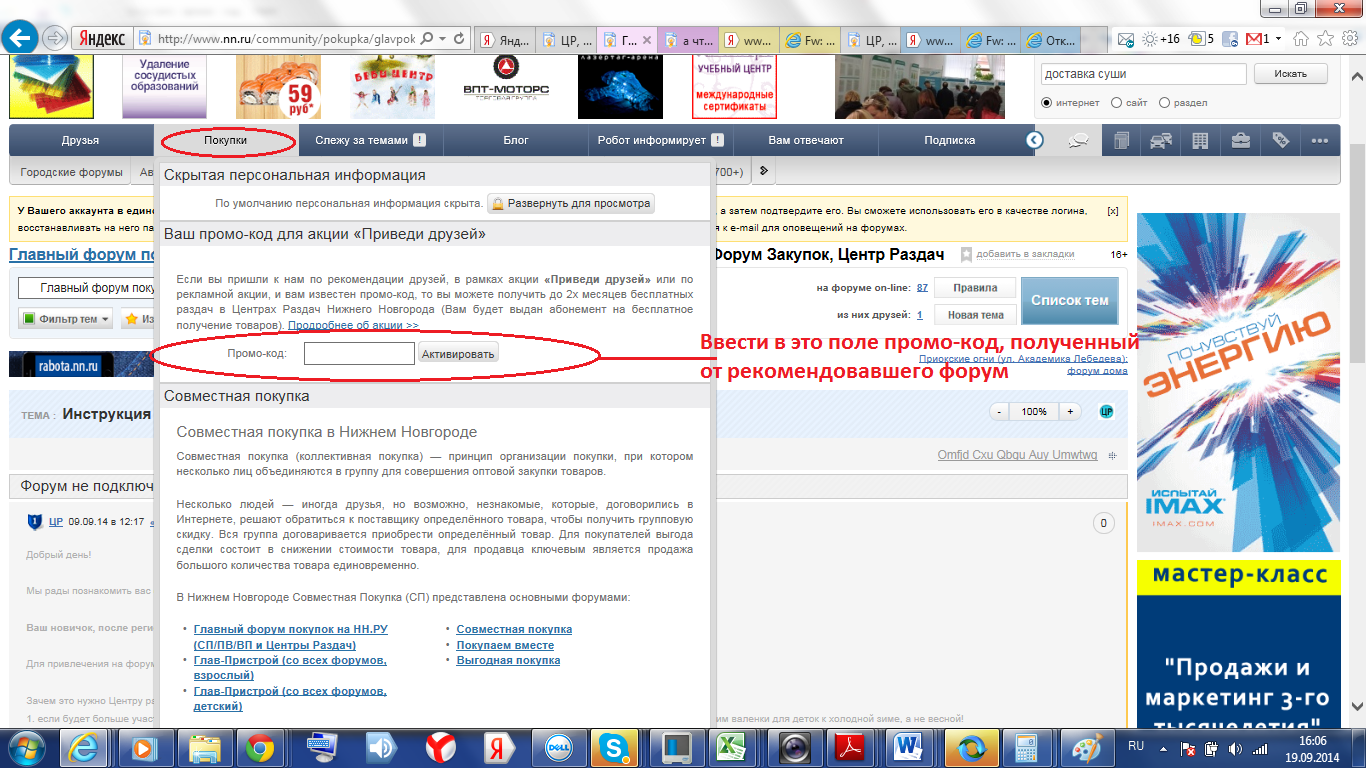Image resolution: width=1366 pixels, height=768 pixels.
Task: Open the "Фильтр тем" dropdown
Action: pyautogui.click(x=66, y=319)
